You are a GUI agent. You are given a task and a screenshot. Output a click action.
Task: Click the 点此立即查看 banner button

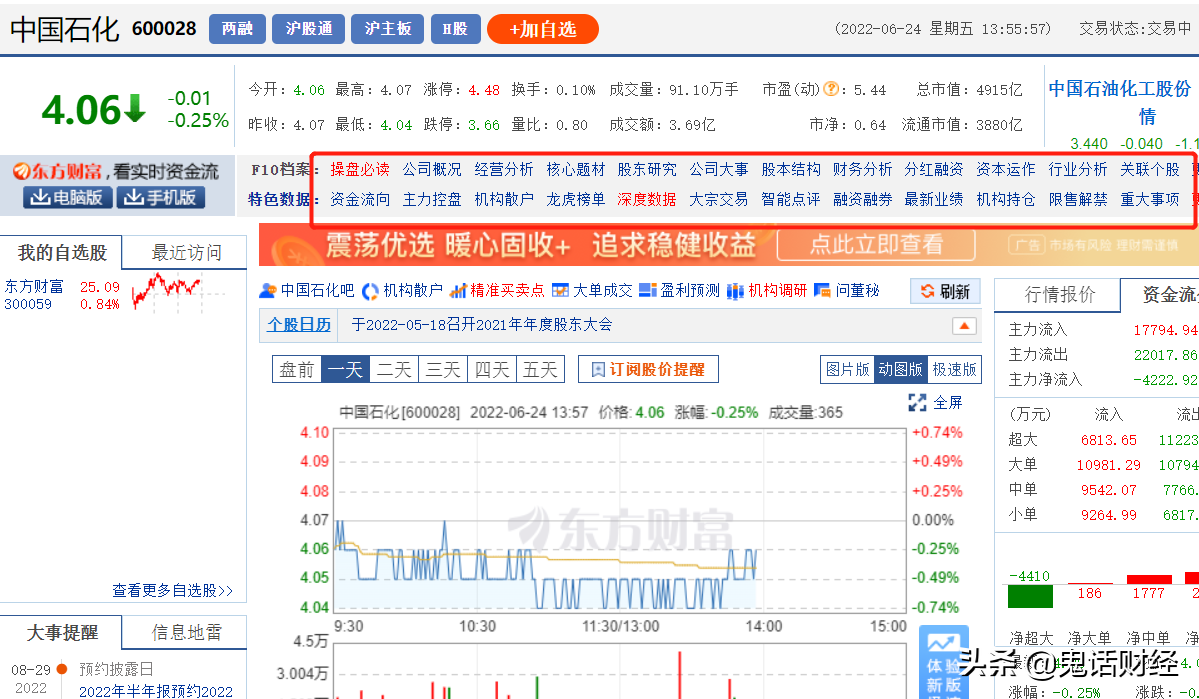(x=876, y=245)
